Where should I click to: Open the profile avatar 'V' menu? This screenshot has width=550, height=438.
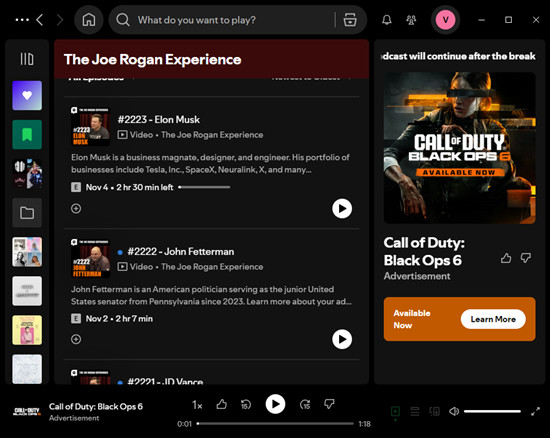point(445,20)
